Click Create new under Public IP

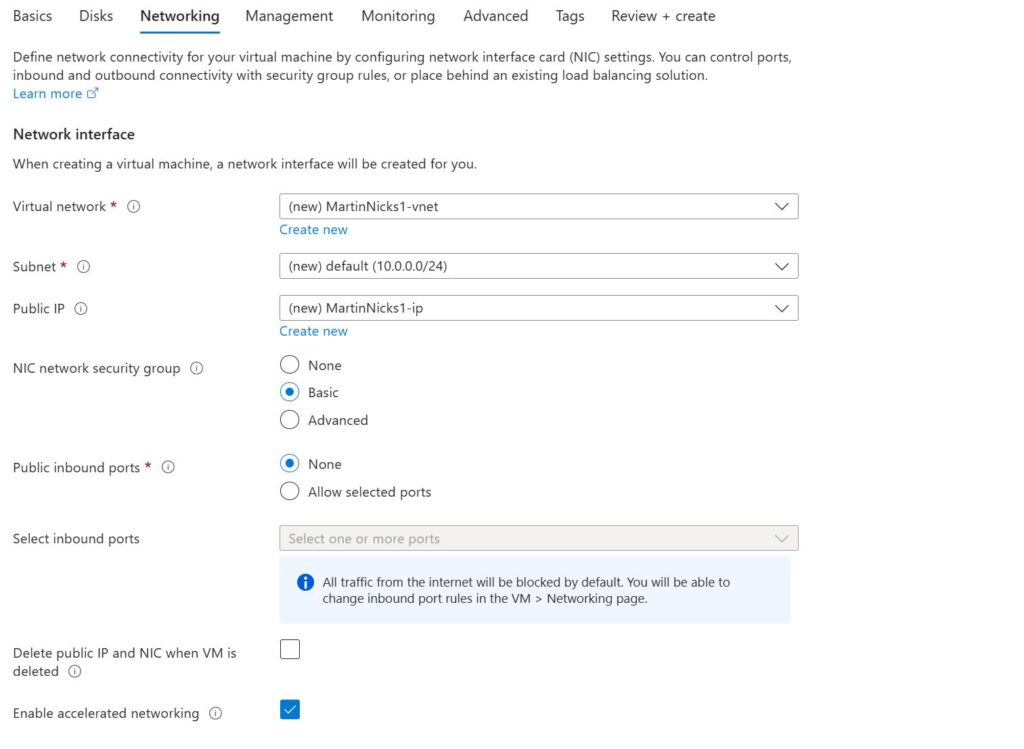pos(313,331)
